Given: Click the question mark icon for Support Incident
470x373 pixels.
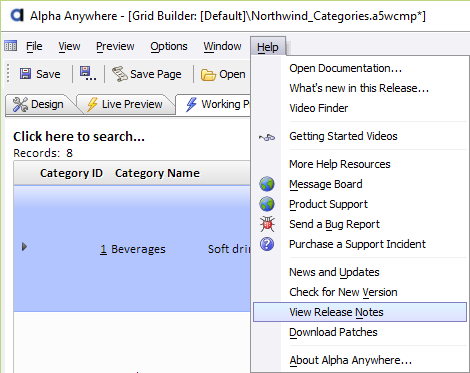Looking at the screenshot, I should [267, 244].
